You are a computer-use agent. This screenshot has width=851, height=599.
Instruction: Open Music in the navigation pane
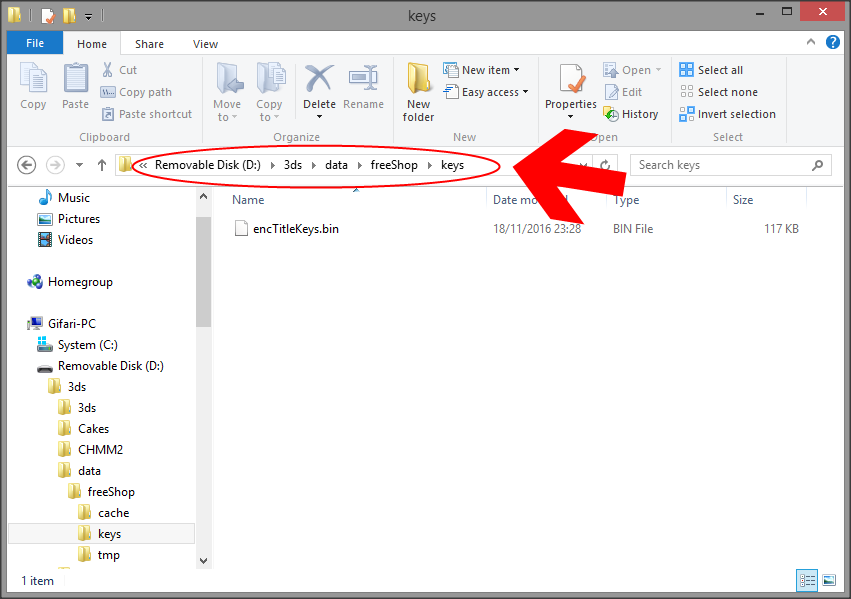tap(63, 197)
